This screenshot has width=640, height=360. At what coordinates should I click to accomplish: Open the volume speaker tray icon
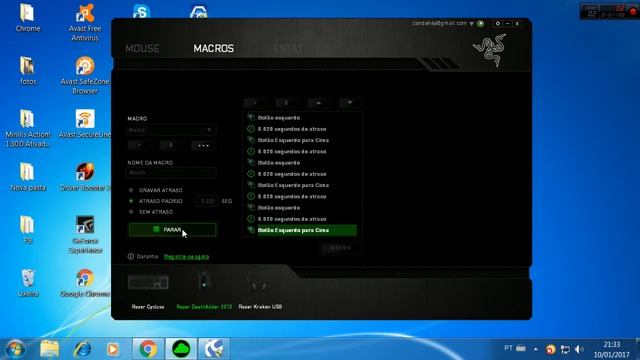(x=579, y=349)
